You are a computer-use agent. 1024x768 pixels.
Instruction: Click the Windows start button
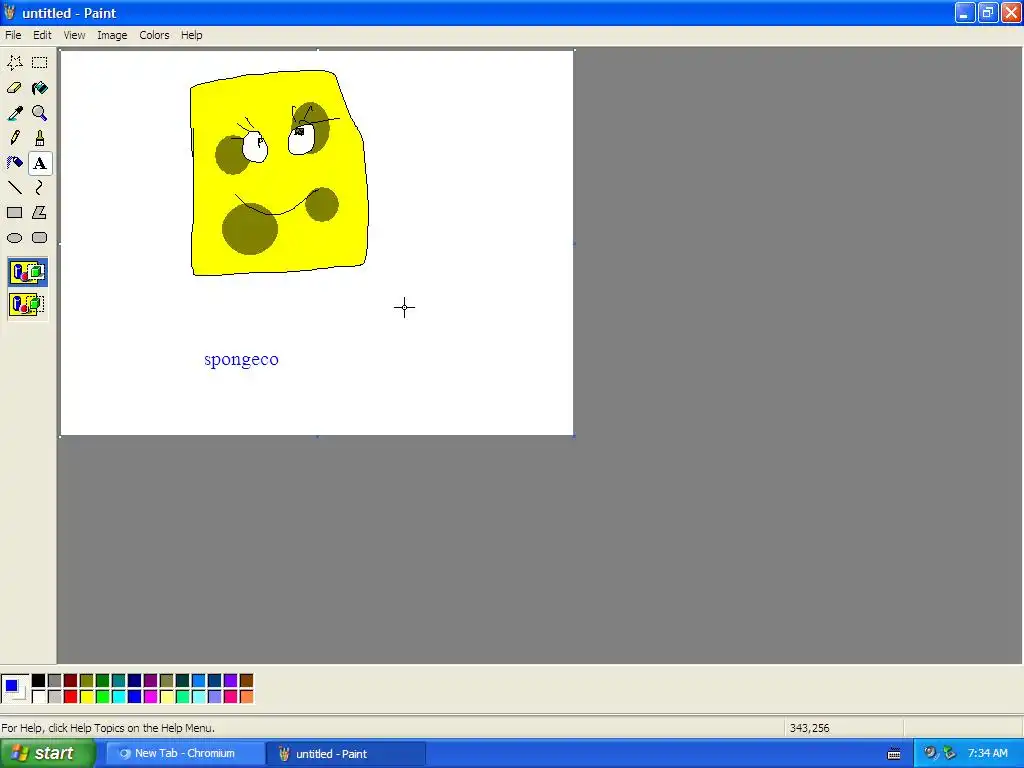point(48,754)
